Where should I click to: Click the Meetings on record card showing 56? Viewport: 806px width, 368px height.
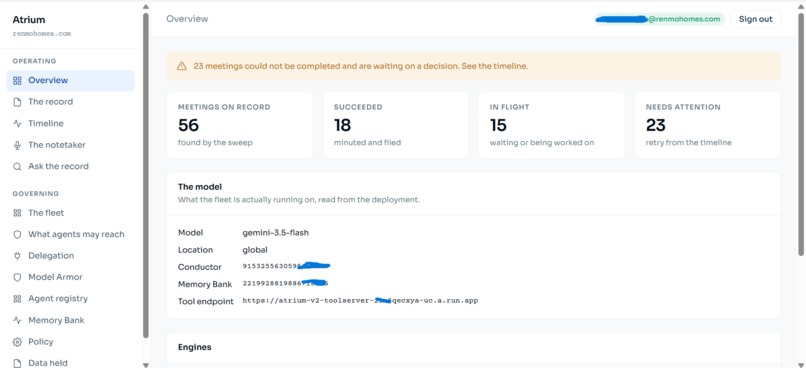(x=240, y=125)
